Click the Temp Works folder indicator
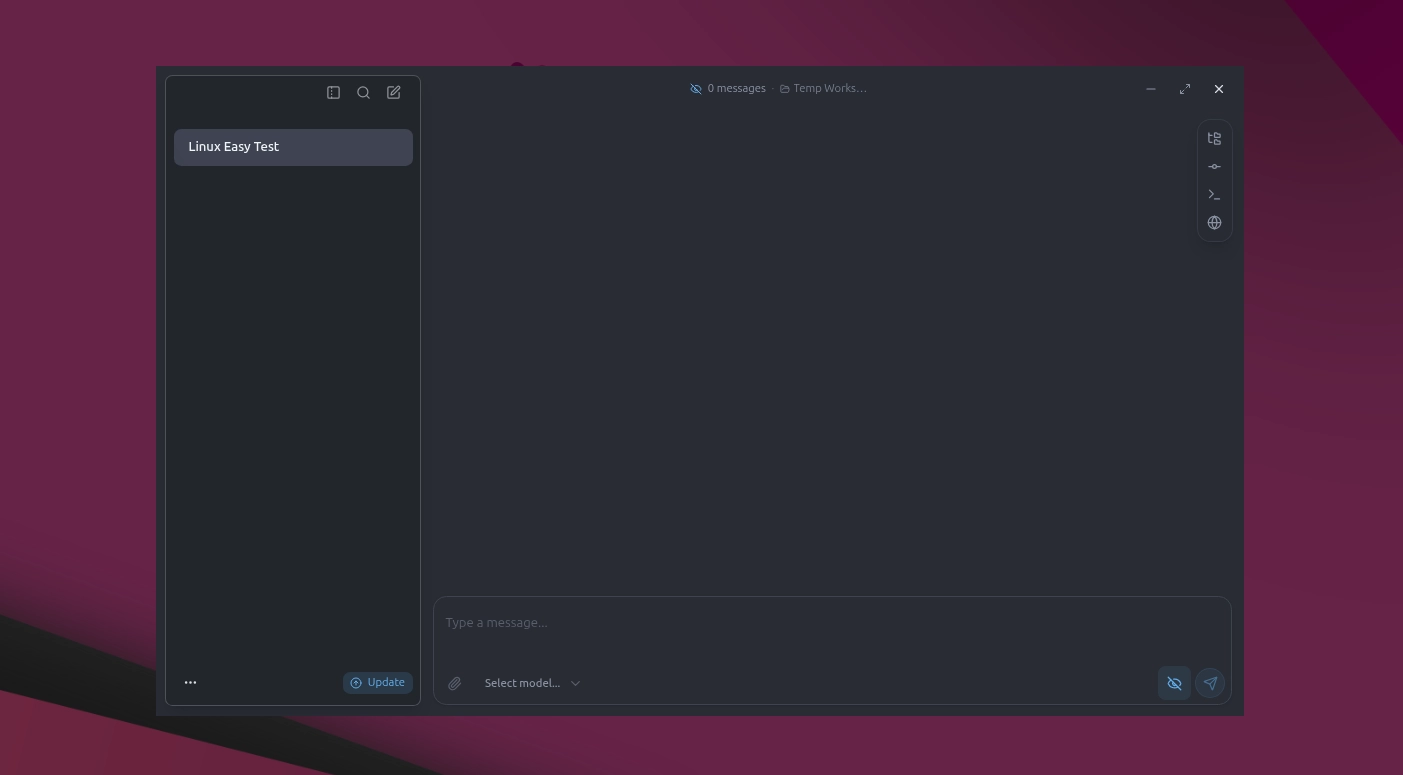This screenshot has height=775, width=1403. (822, 88)
